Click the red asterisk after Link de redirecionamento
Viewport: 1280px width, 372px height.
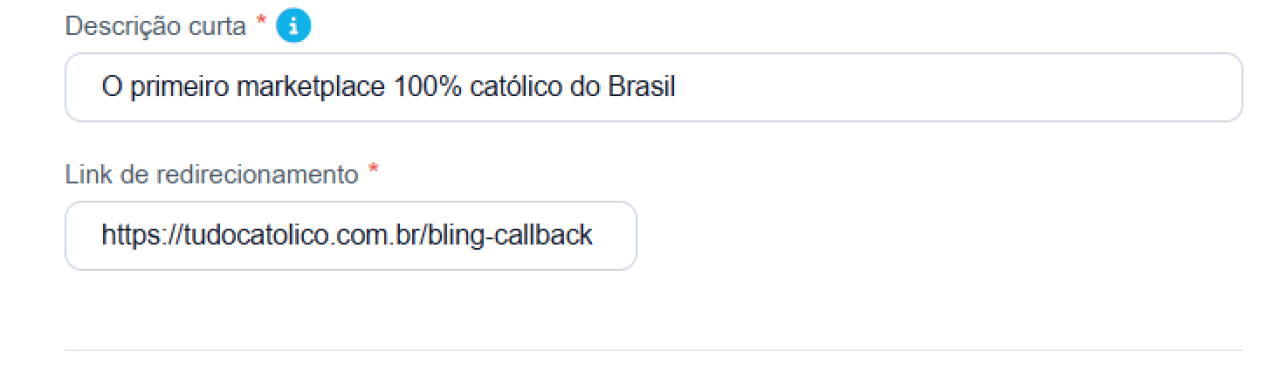tap(373, 170)
